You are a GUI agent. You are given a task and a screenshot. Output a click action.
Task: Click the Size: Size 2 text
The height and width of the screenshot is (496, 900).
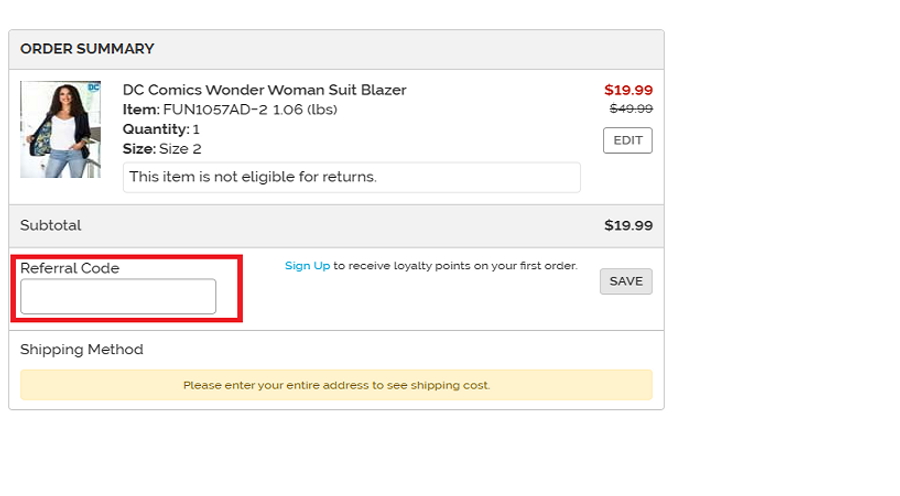click(162, 149)
